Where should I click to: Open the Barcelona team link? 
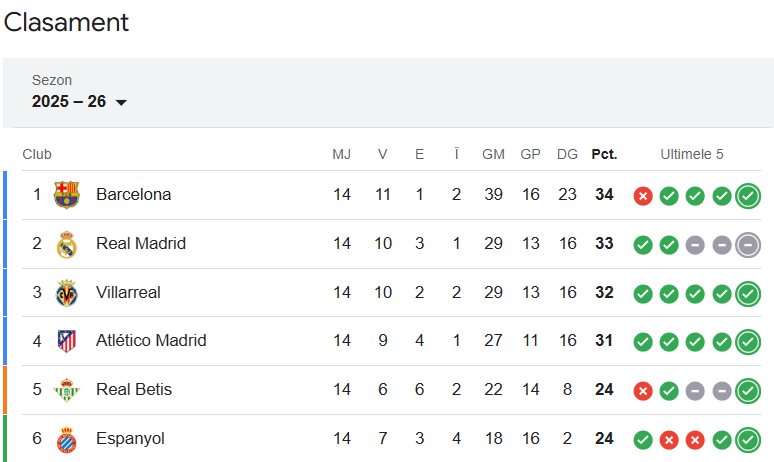pos(133,195)
